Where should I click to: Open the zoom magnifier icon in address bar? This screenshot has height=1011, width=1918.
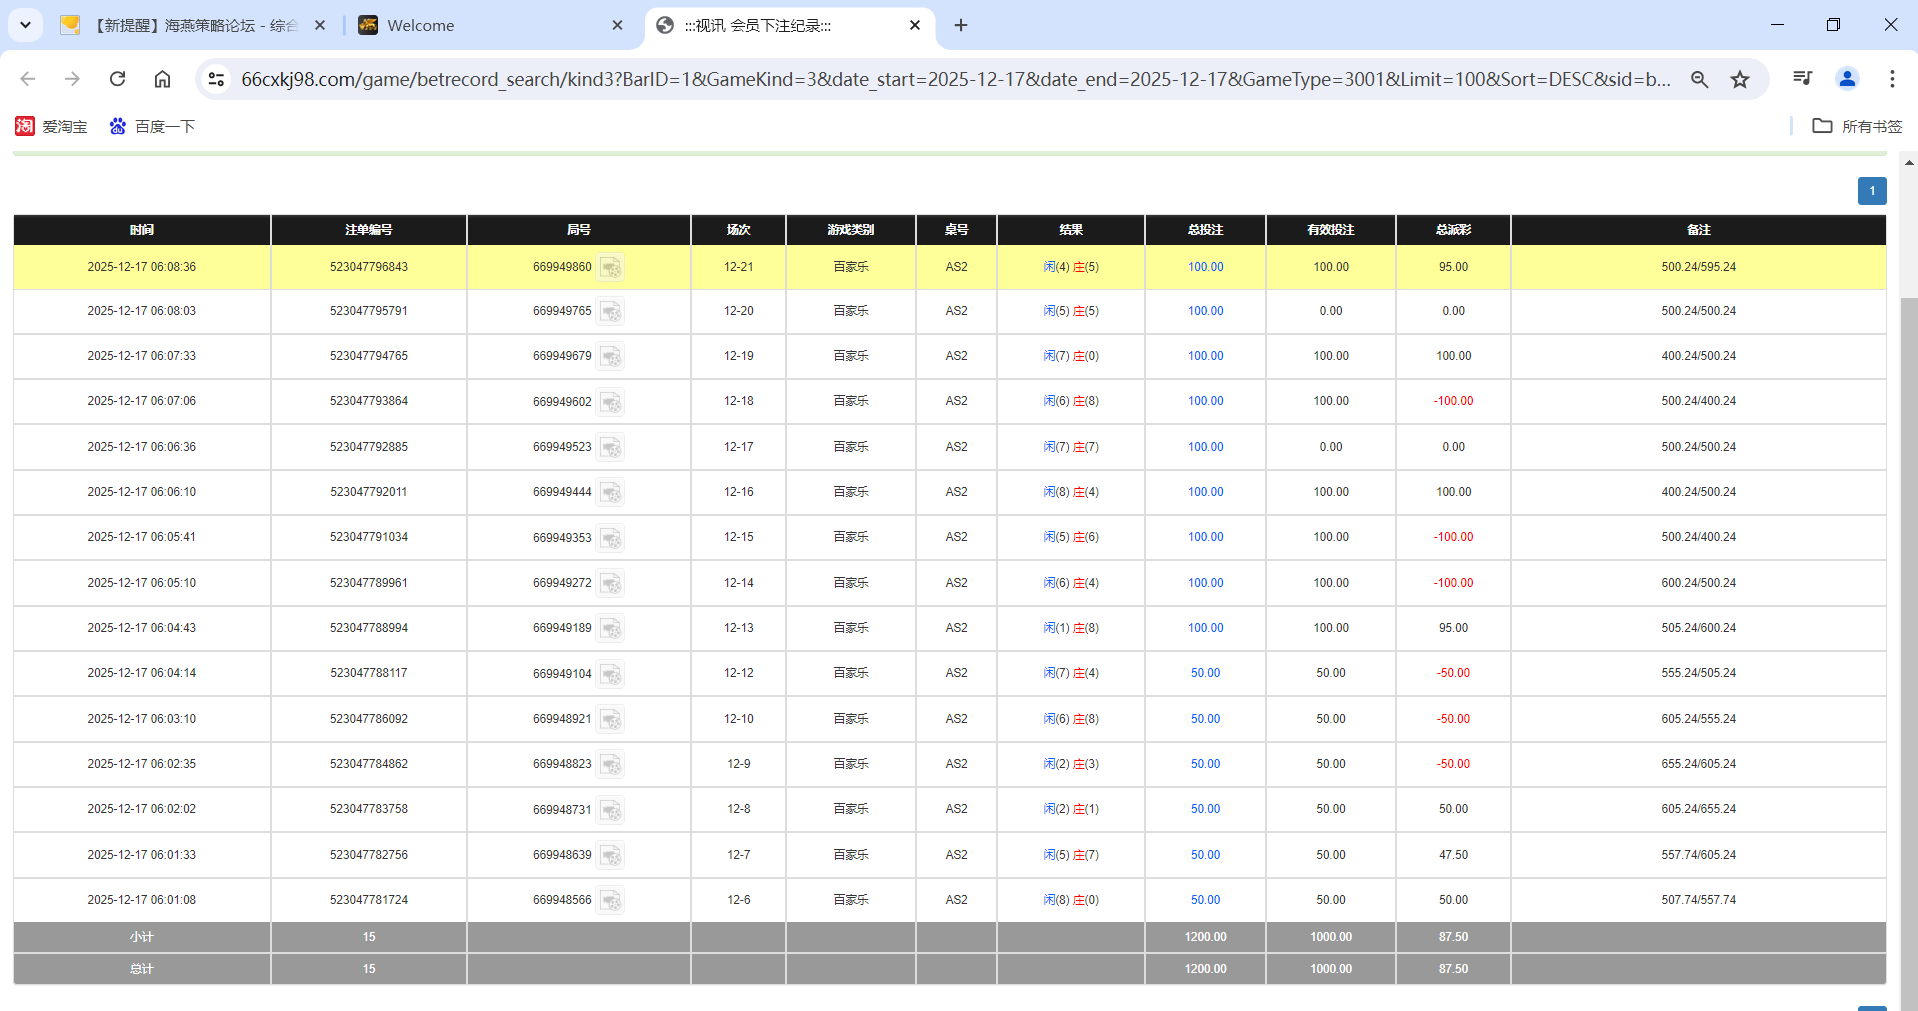[x=1699, y=79]
